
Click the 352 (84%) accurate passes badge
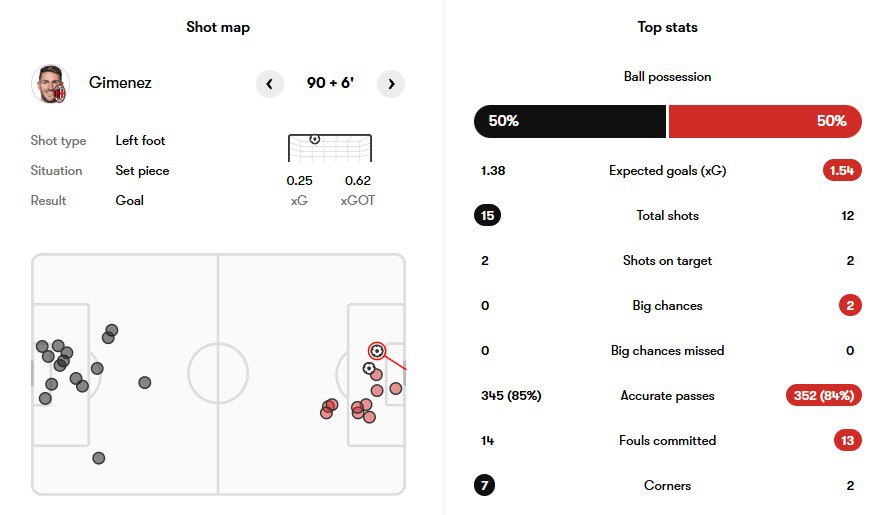(x=823, y=395)
